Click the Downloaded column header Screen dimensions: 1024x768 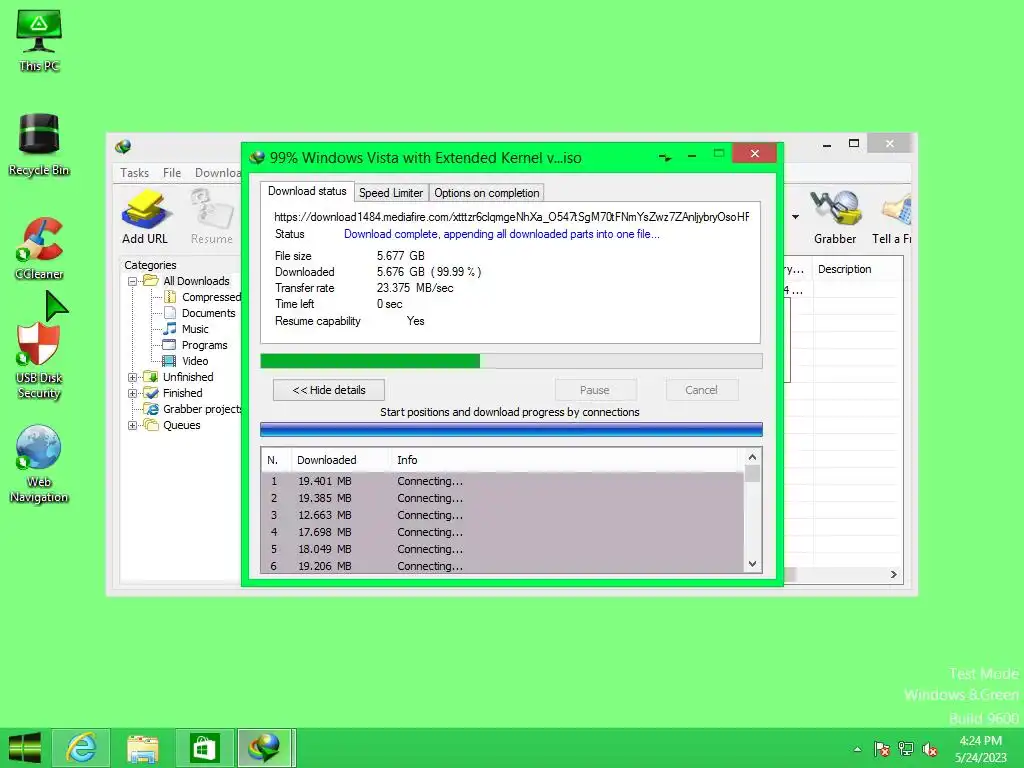(x=340, y=460)
